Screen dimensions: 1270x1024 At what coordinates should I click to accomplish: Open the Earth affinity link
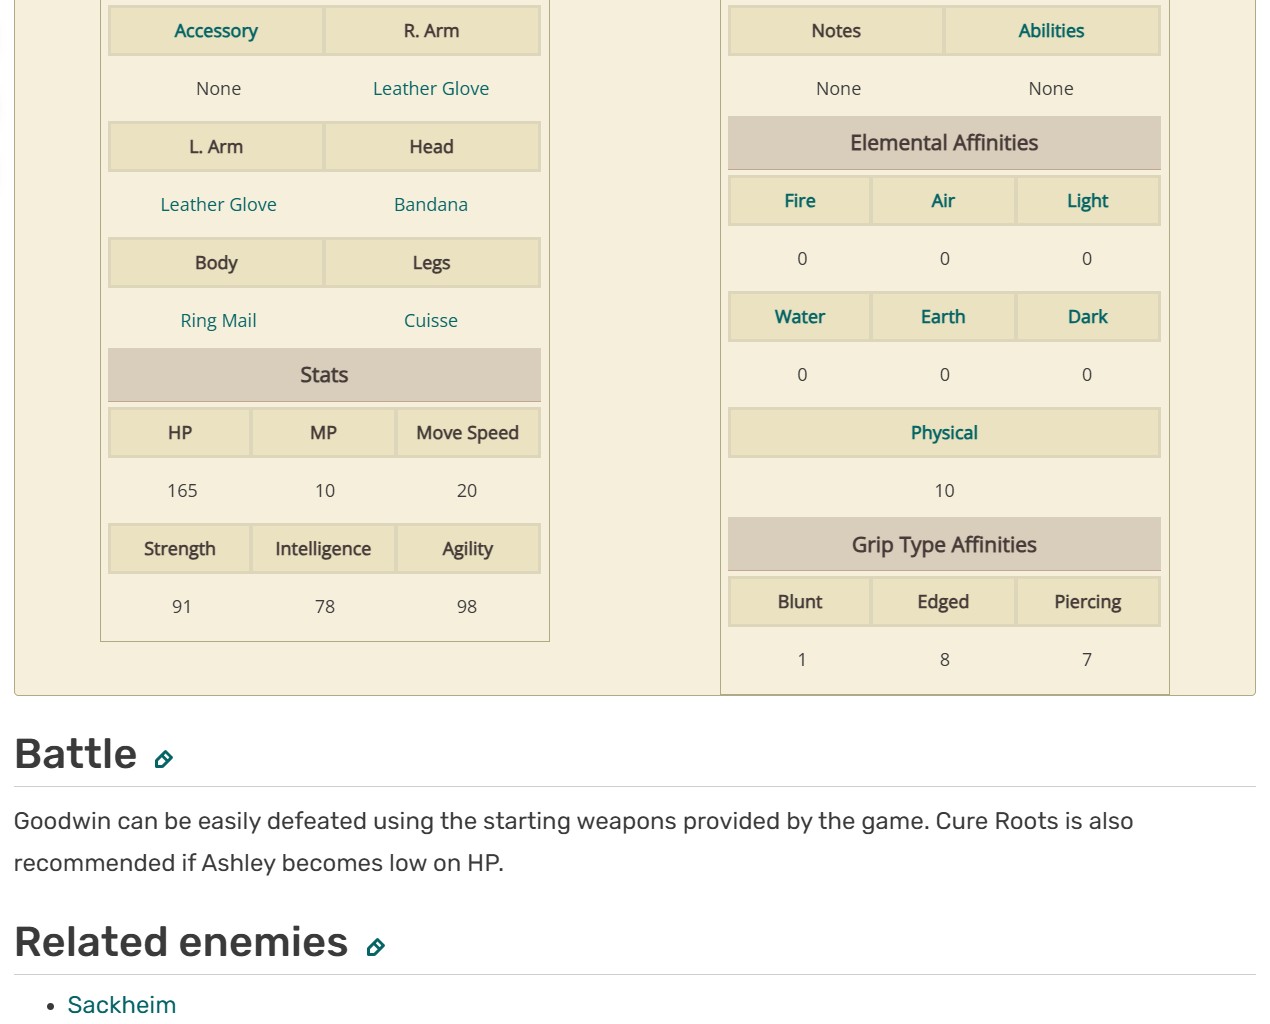click(943, 317)
